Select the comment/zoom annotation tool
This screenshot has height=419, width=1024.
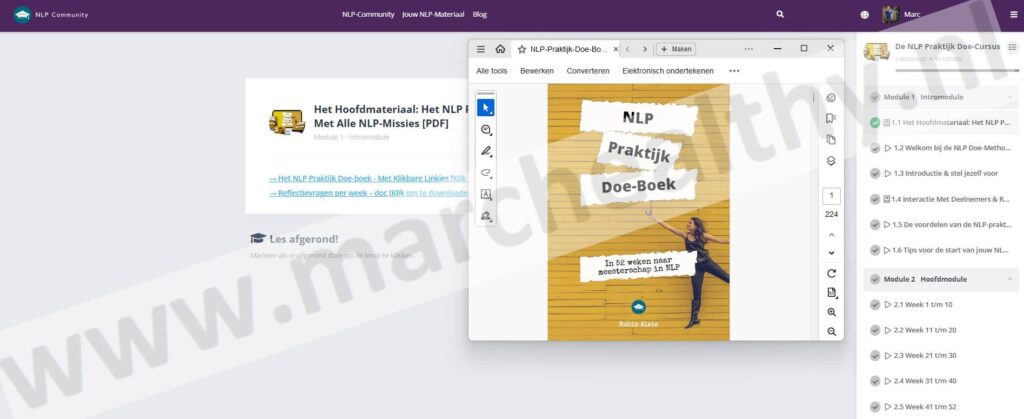click(486, 130)
